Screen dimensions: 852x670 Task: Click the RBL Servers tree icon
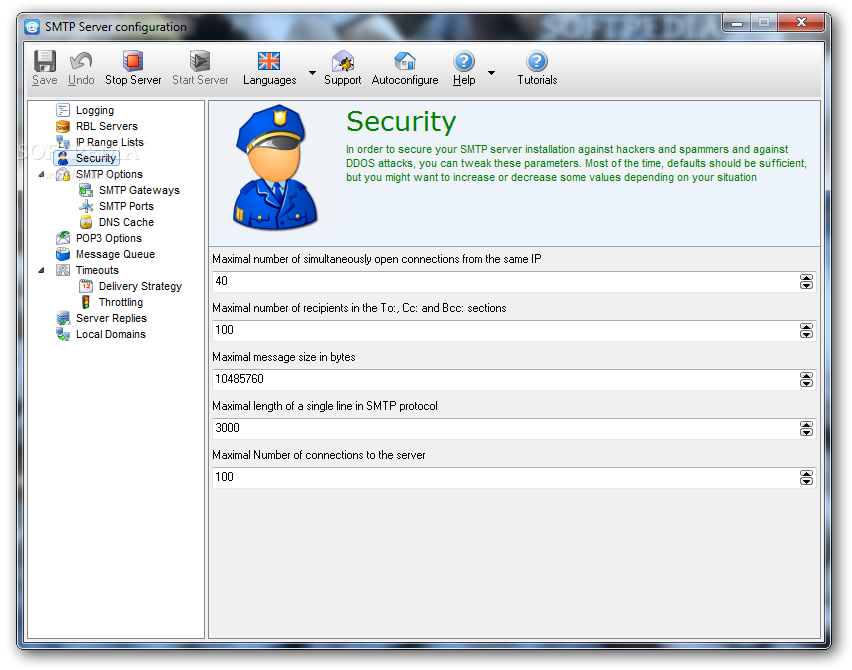(x=63, y=127)
